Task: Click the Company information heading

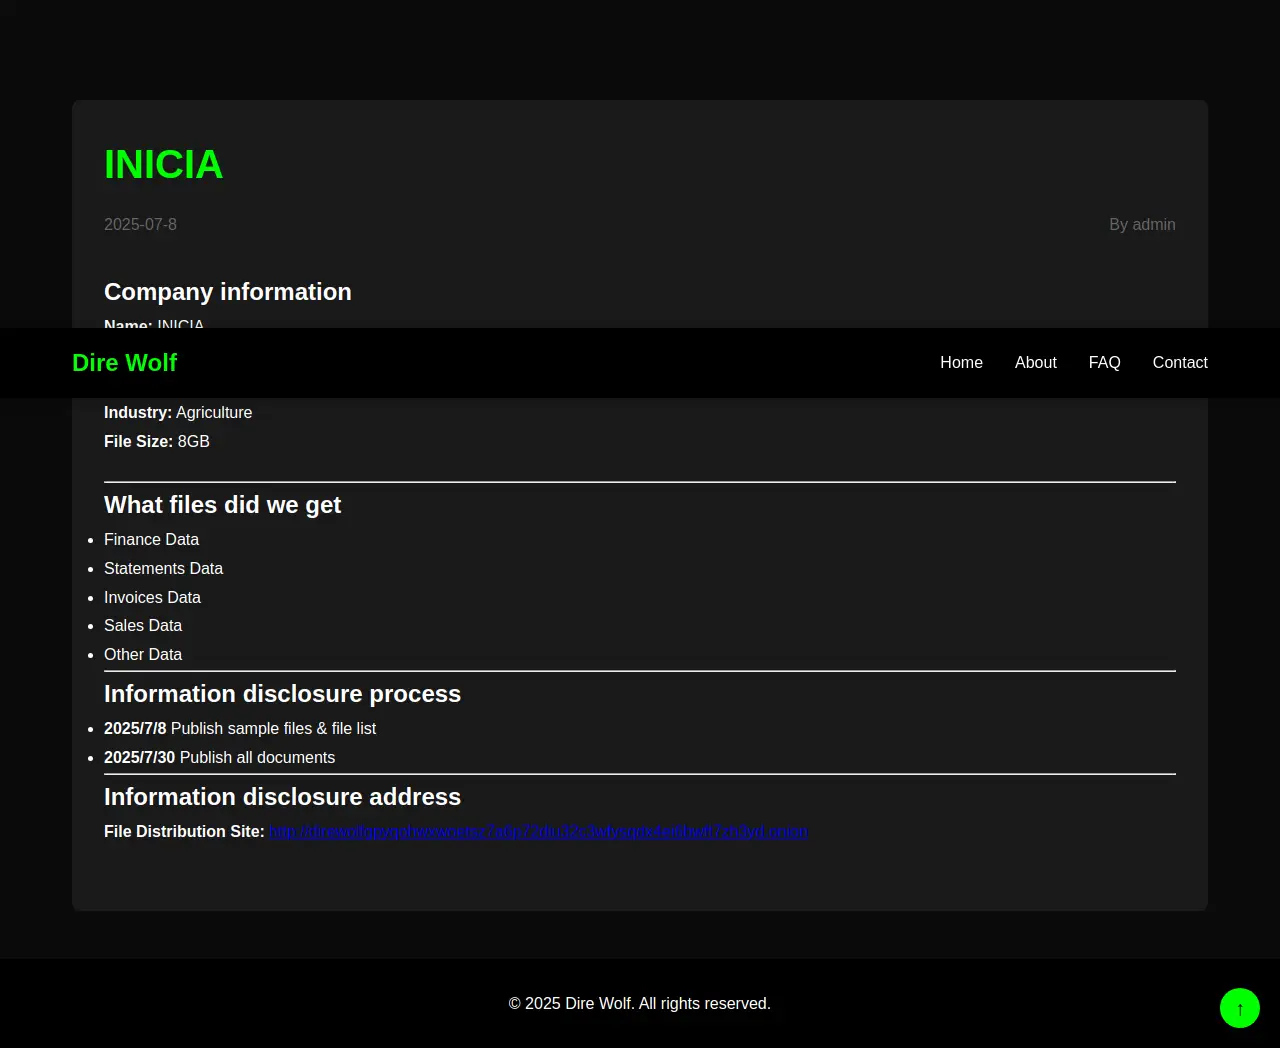Action: click(228, 292)
